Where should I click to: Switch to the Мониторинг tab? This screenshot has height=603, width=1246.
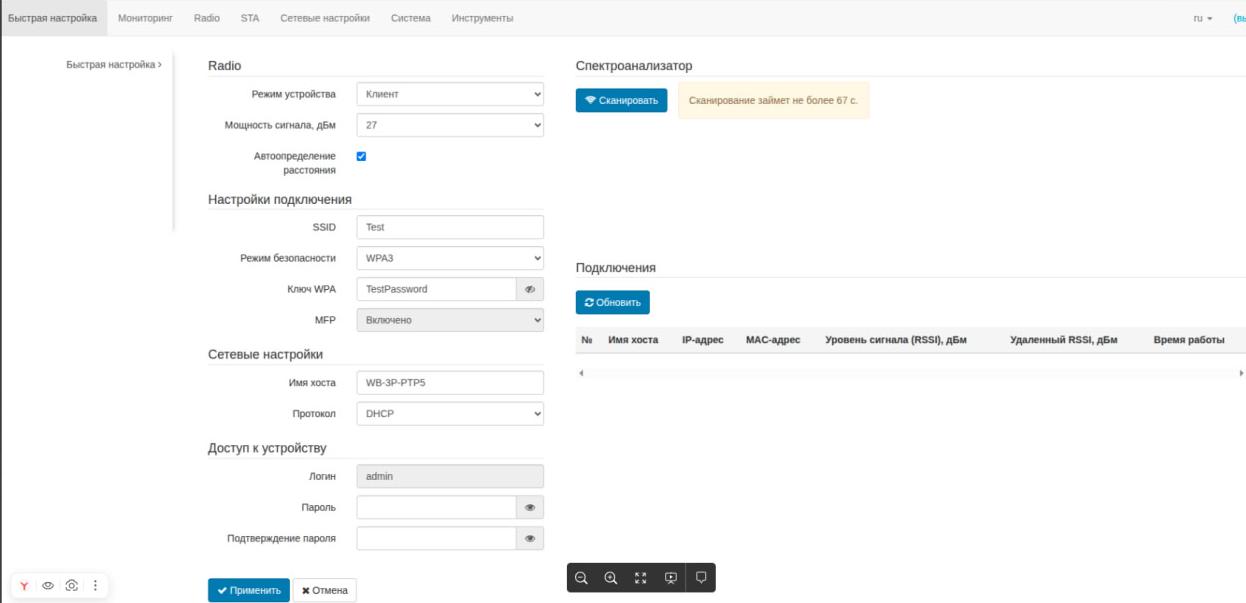click(145, 18)
